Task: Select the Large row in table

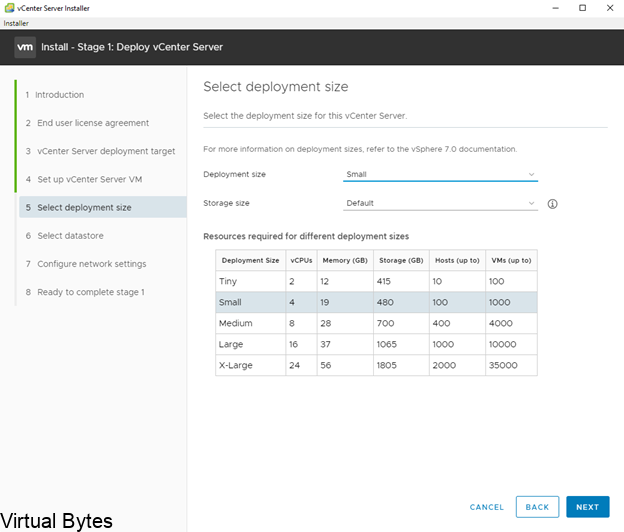Action: tap(376, 344)
